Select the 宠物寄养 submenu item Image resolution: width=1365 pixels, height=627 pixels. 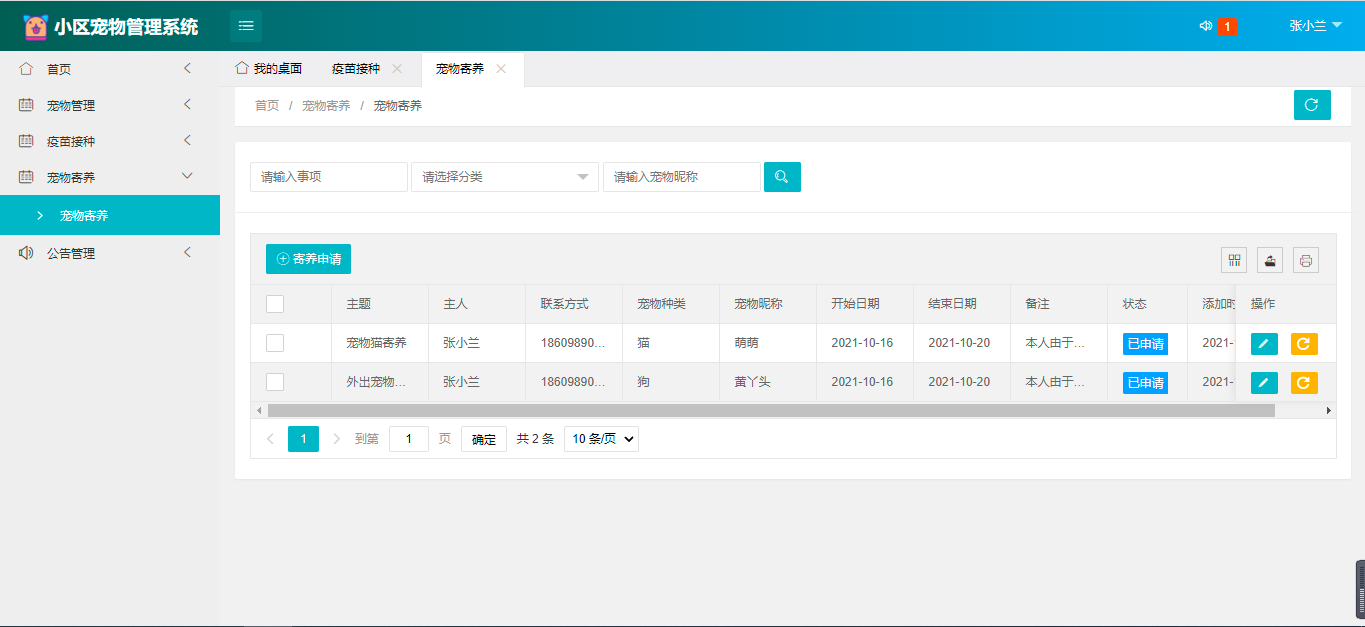[110, 215]
